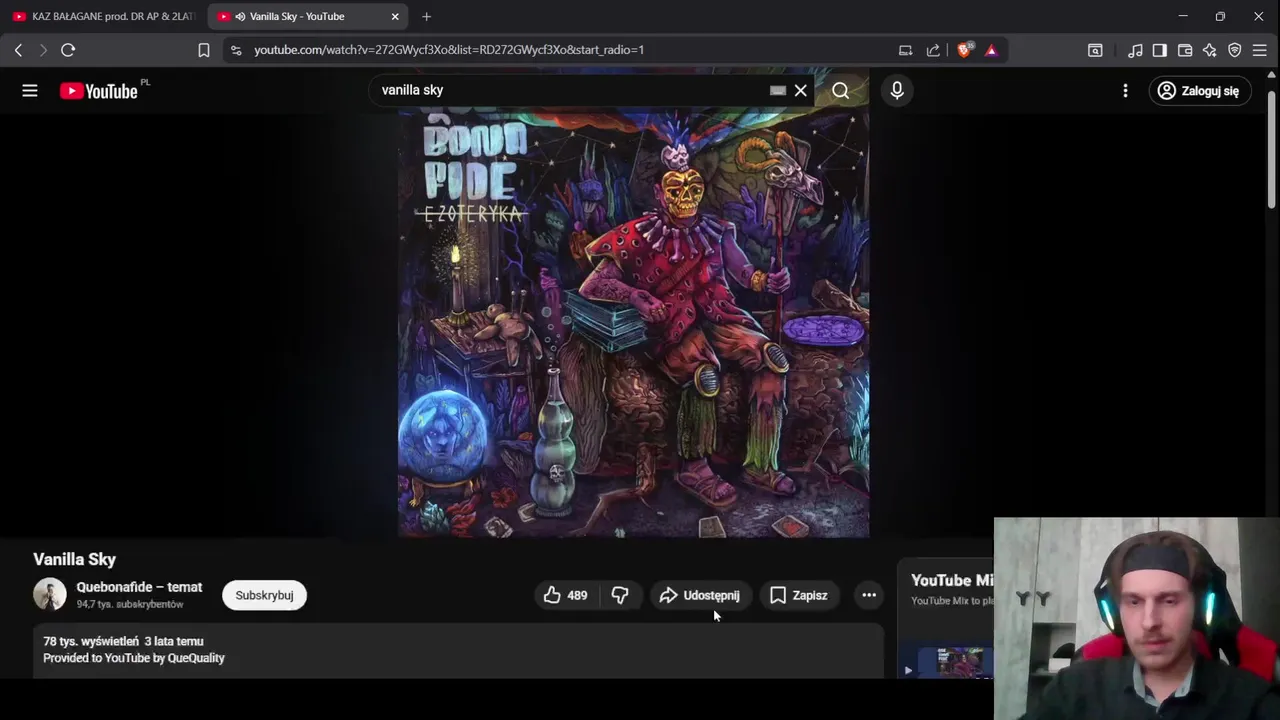Click the magnifier search button

[841, 91]
